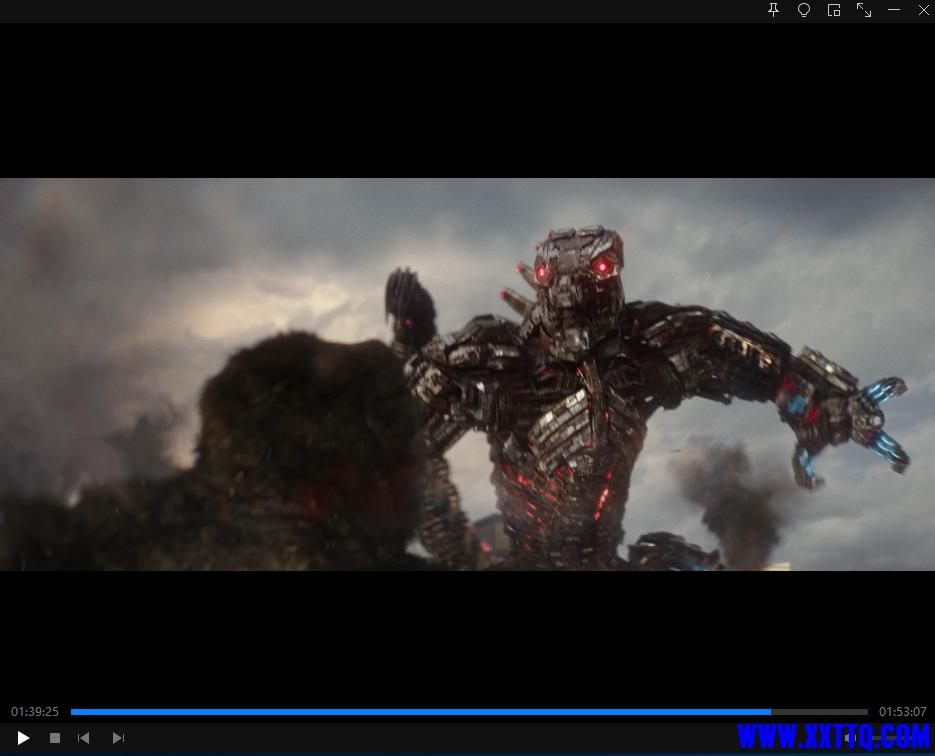The height and width of the screenshot is (756, 935).
Task: Click the video frame showing the robot
Action: (468, 374)
